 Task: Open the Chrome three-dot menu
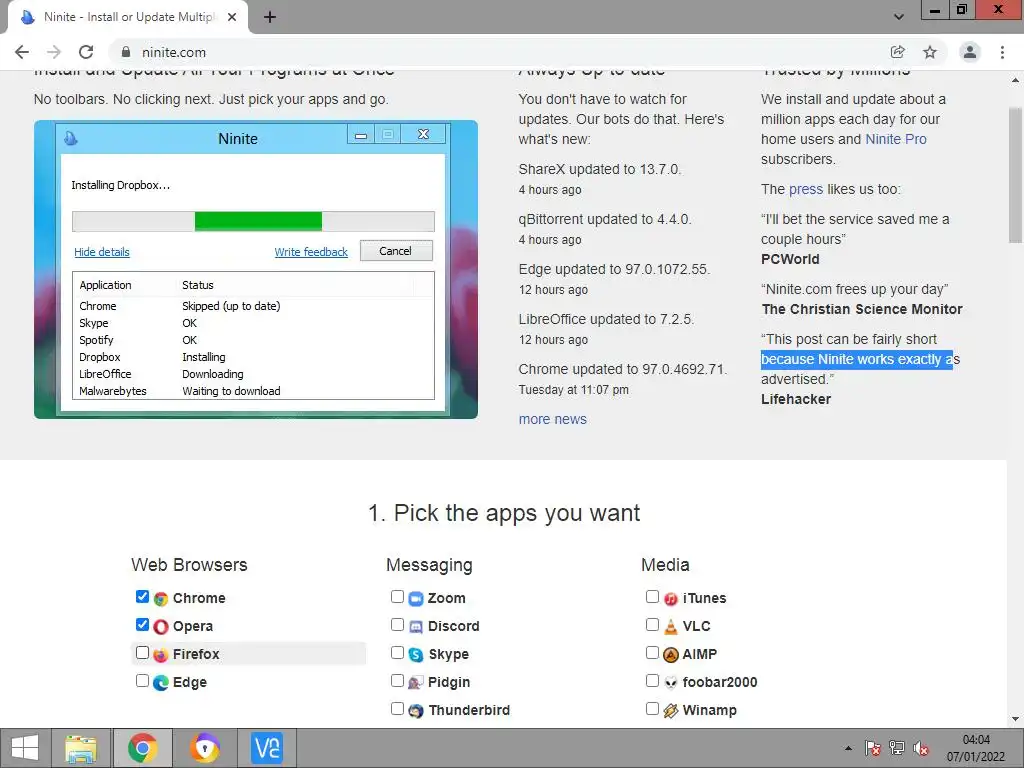click(x=1002, y=52)
